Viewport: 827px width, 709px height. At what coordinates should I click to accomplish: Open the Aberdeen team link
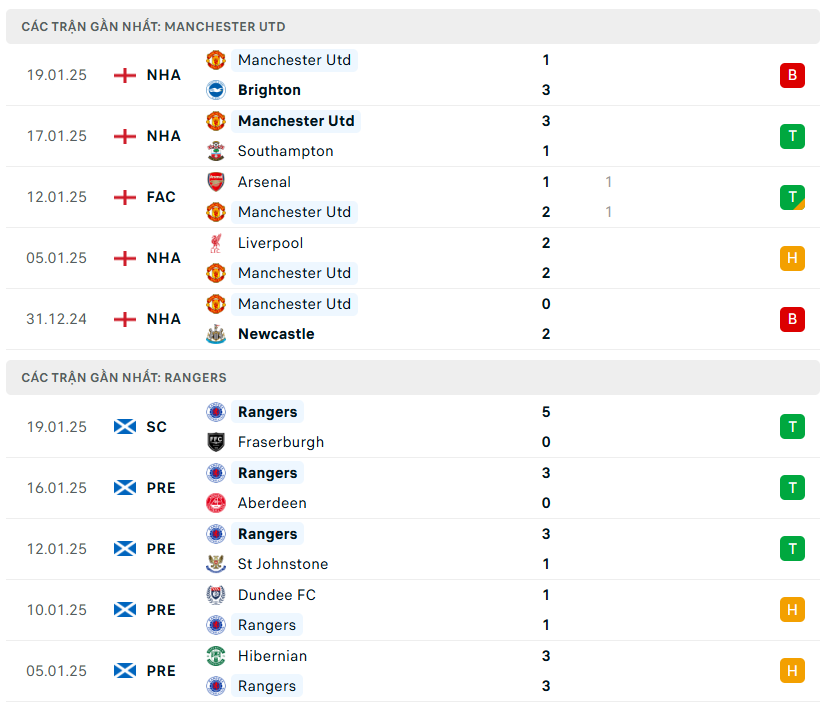click(x=272, y=503)
